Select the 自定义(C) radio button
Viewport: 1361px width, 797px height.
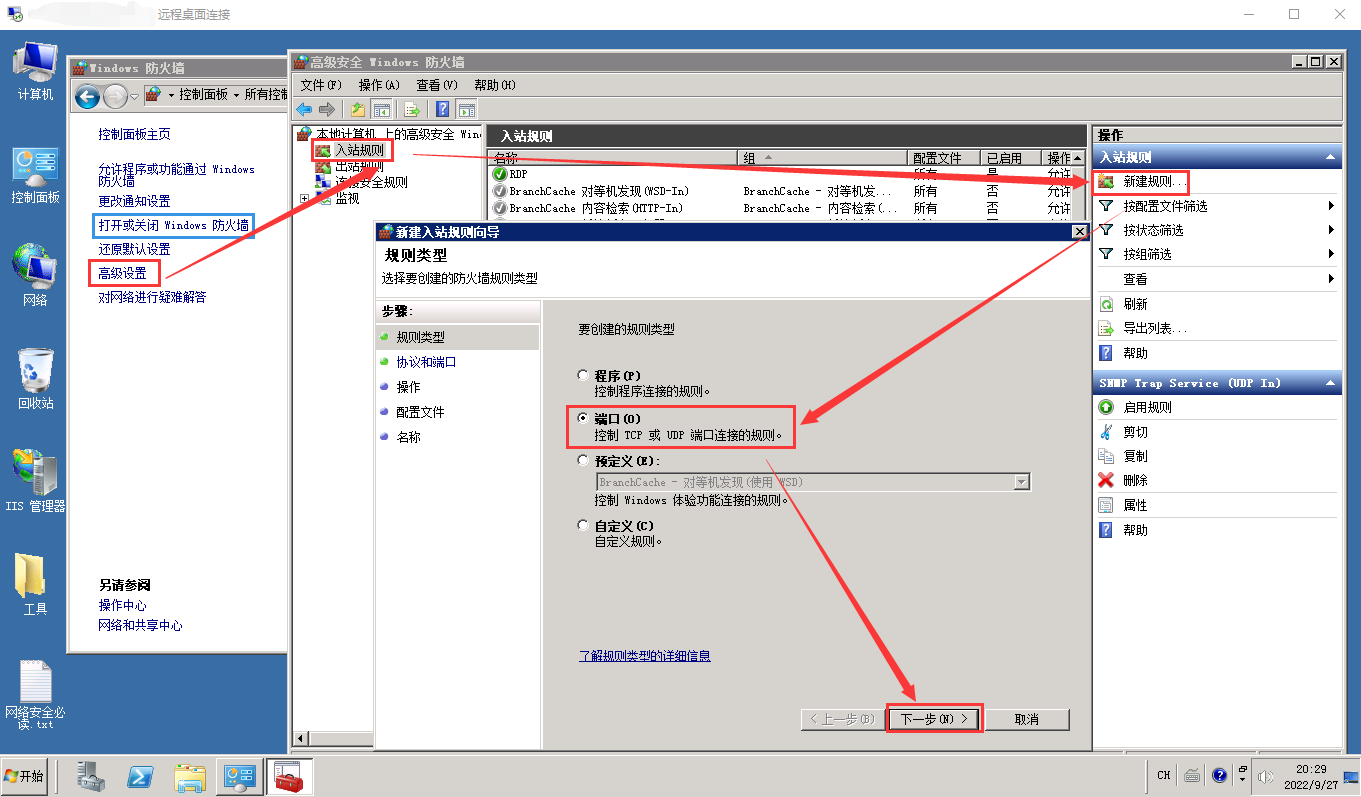pyautogui.click(x=584, y=525)
